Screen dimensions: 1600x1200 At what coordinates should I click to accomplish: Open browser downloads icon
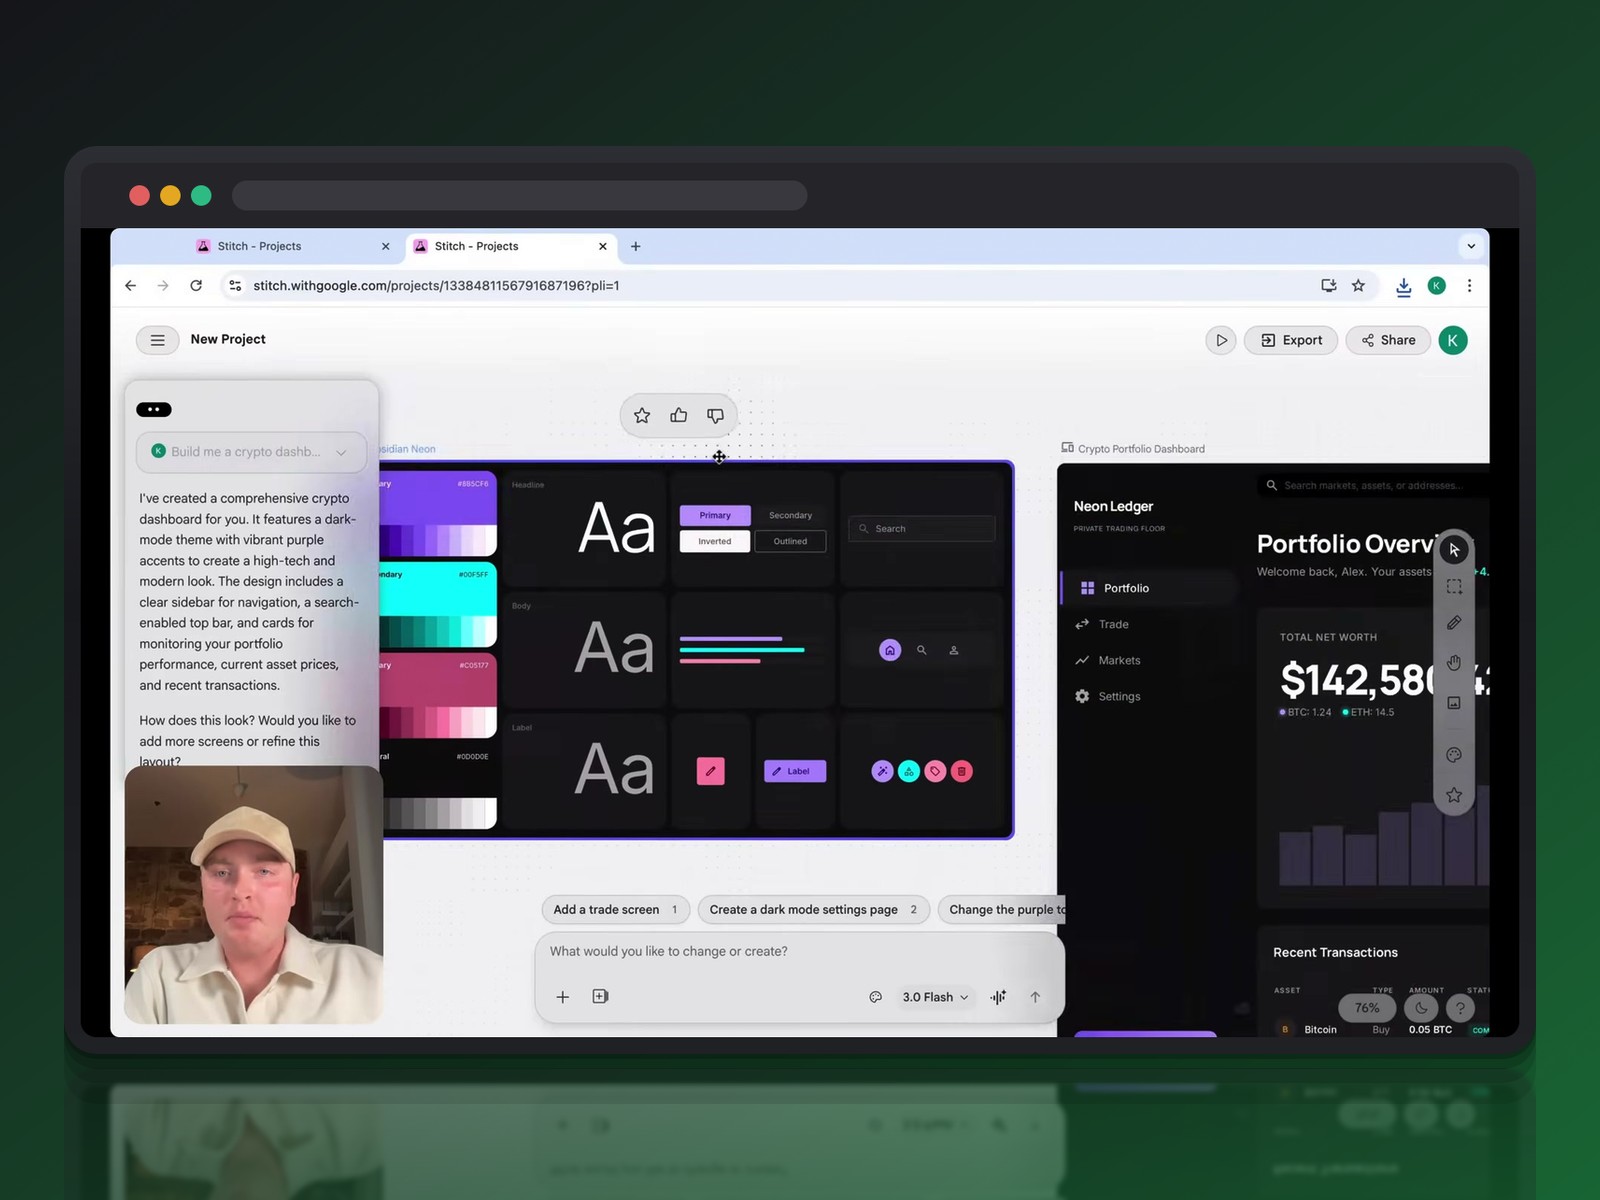coord(1404,286)
